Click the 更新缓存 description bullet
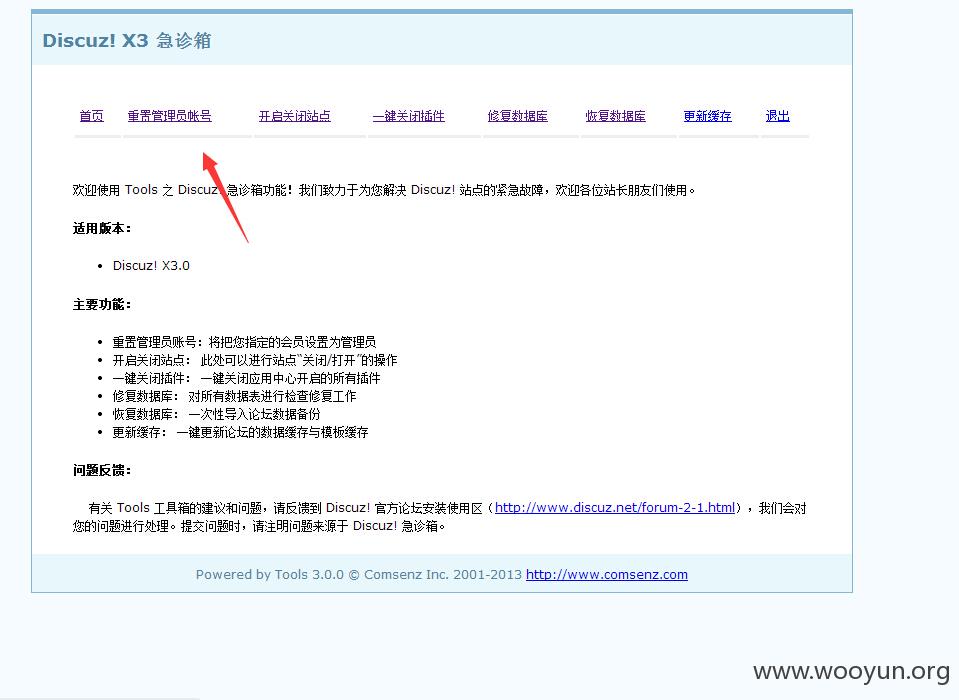This screenshot has height=700, width=959. coord(240,432)
